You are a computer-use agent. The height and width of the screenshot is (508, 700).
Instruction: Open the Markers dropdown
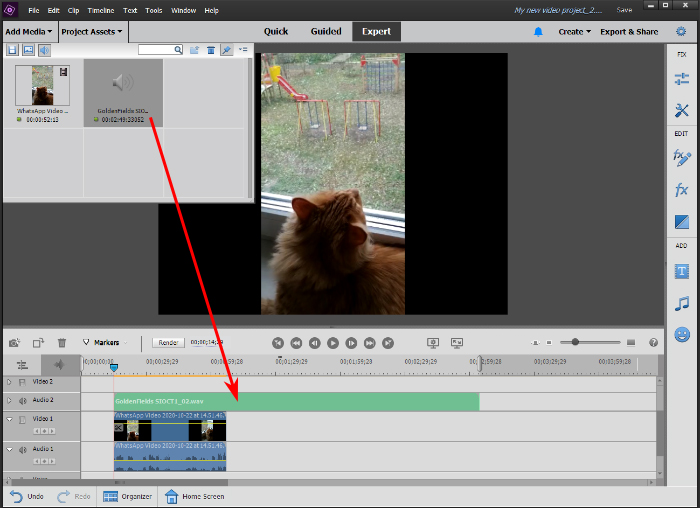pos(105,343)
